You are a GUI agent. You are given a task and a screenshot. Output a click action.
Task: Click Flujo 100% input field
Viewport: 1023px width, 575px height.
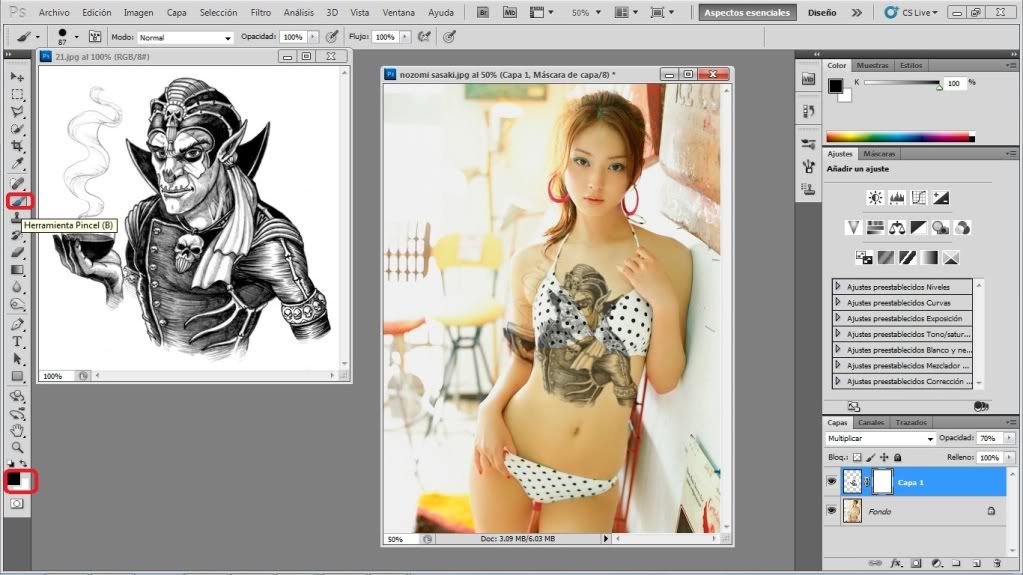pos(386,37)
